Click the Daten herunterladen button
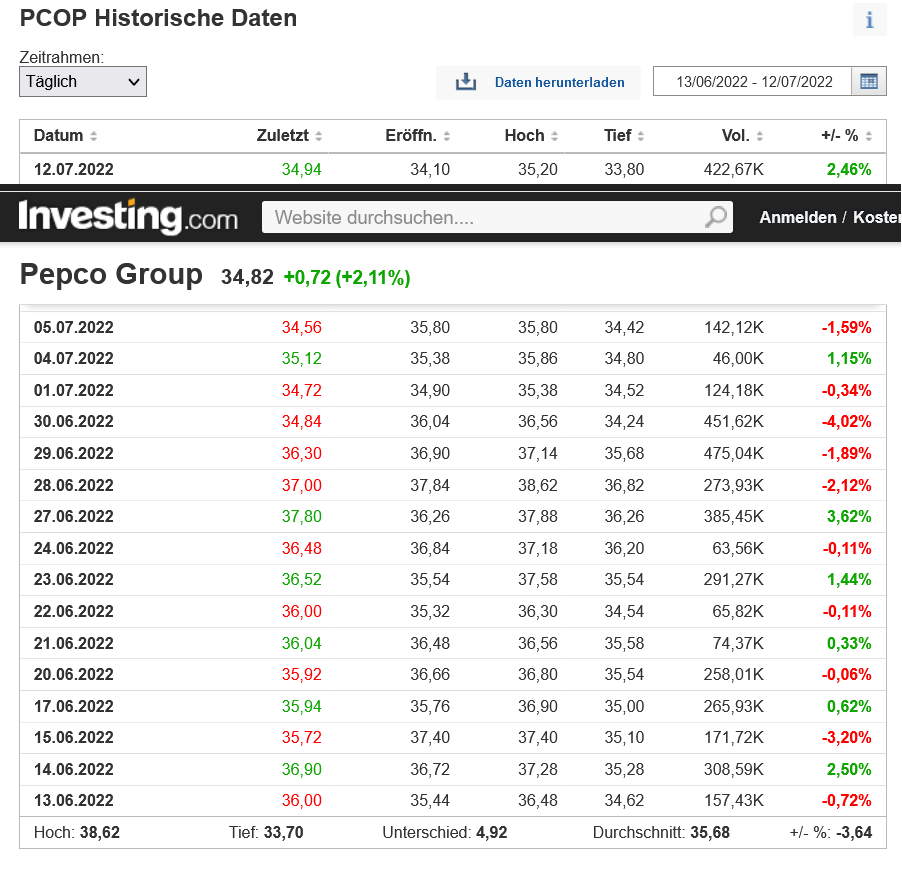This screenshot has height=892, width=902. [559, 83]
